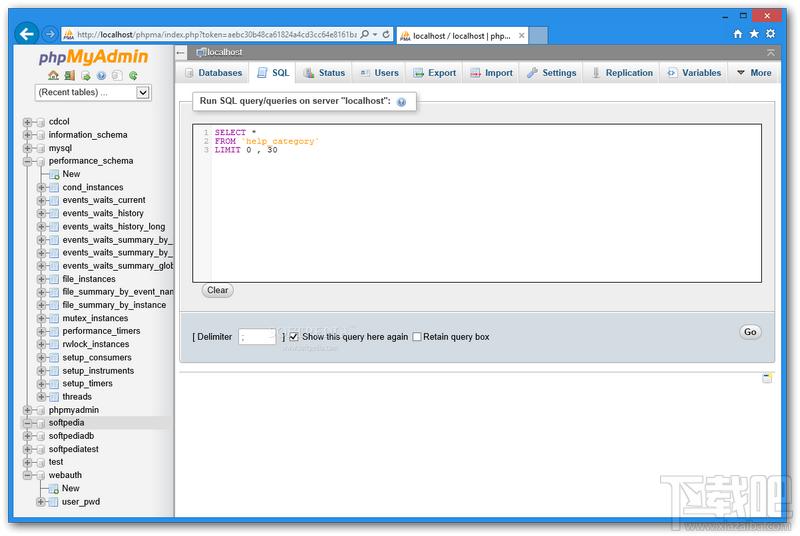The image size is (800, 536).
Task: Open the browser tools gear icon
Action: pos(770,34)
